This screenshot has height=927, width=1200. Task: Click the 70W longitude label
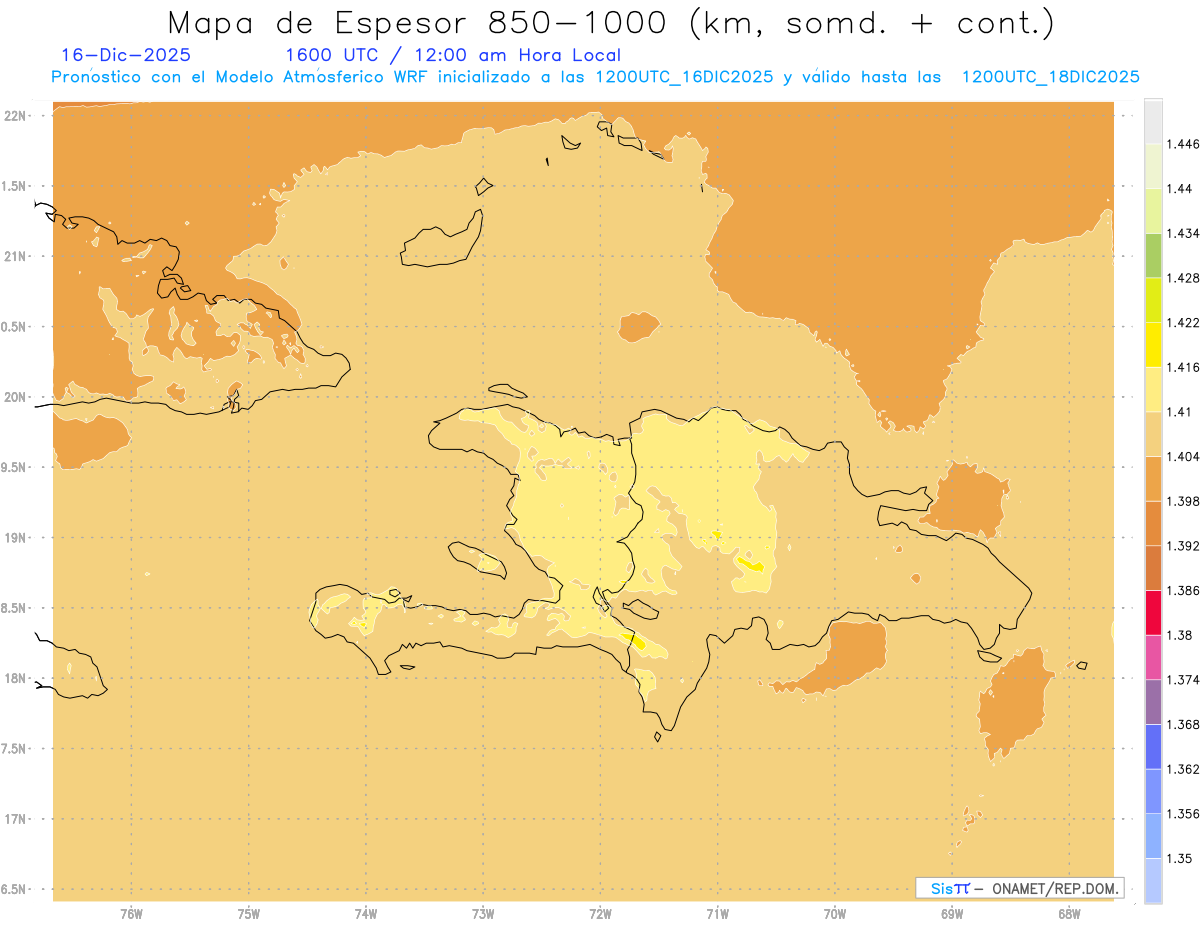(835, 914)
